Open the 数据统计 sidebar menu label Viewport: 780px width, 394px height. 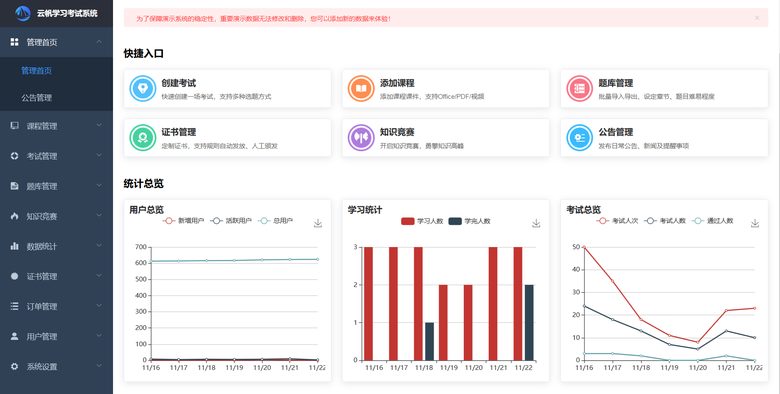[x=42, y=246]
